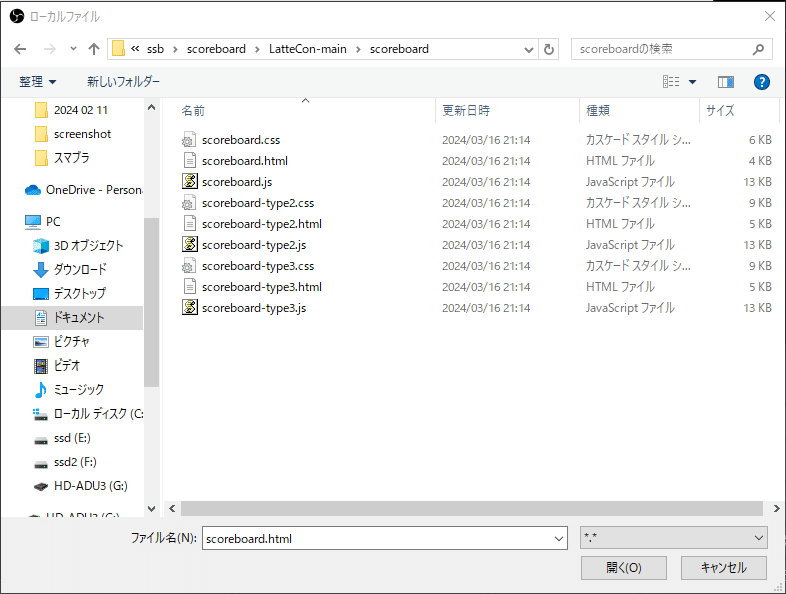This screenshot has height=594, width=786.
Task: Click the search magnifier icon
Action: pyautogui.click(x=758, y=49)
